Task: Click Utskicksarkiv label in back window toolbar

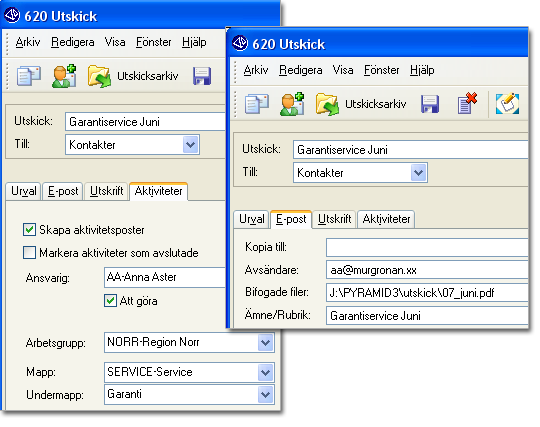Action: (148, 76)
